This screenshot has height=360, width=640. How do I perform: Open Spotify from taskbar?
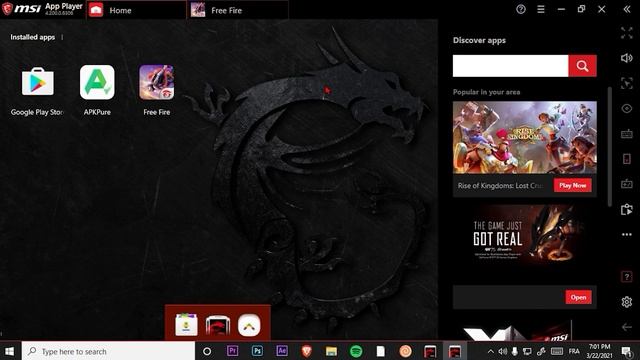356,351
